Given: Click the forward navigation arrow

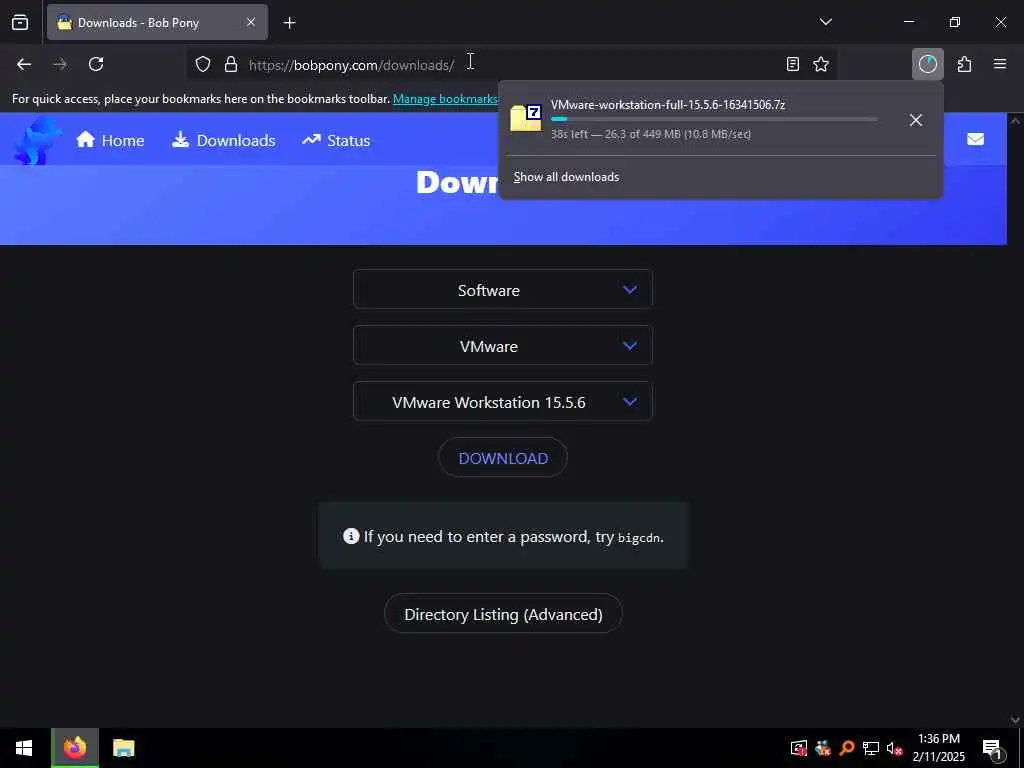Looking at the screenshot, I should point(59,64).
